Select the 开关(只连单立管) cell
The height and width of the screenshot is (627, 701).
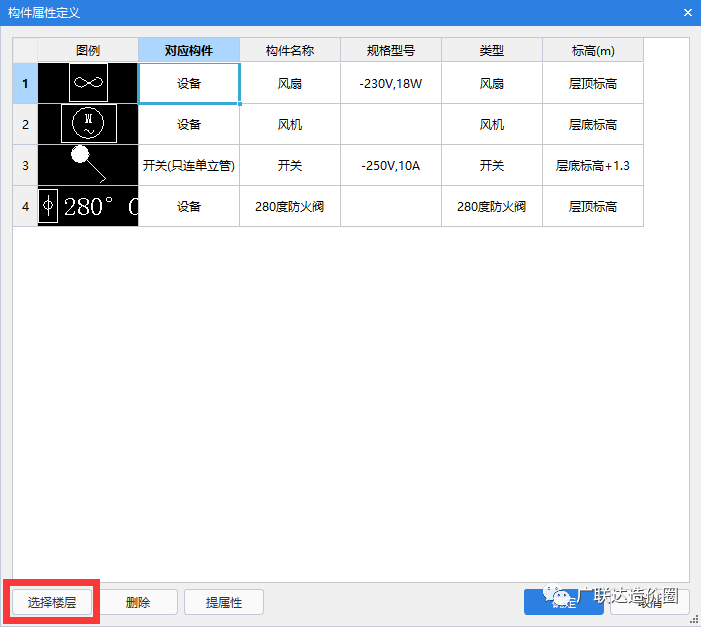click(189, 165)
